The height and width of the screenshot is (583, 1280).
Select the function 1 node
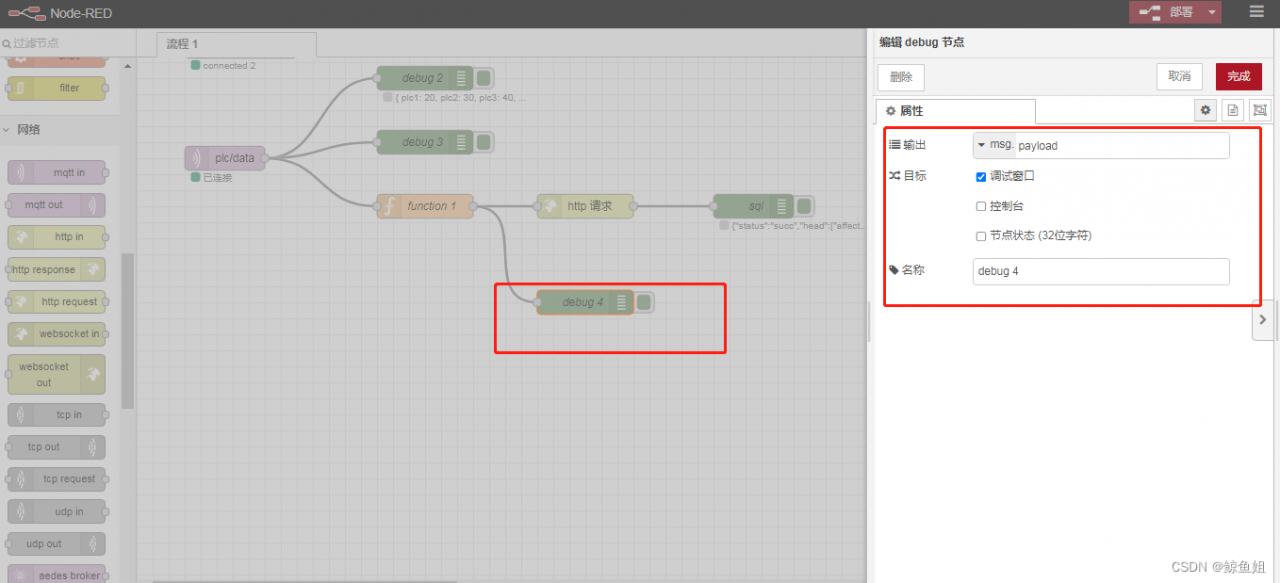425,206
